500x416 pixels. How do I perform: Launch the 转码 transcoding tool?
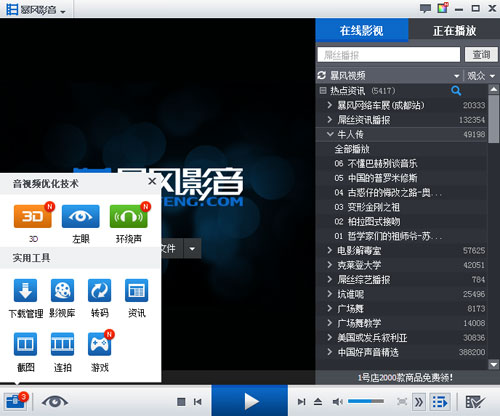[99, 290]
